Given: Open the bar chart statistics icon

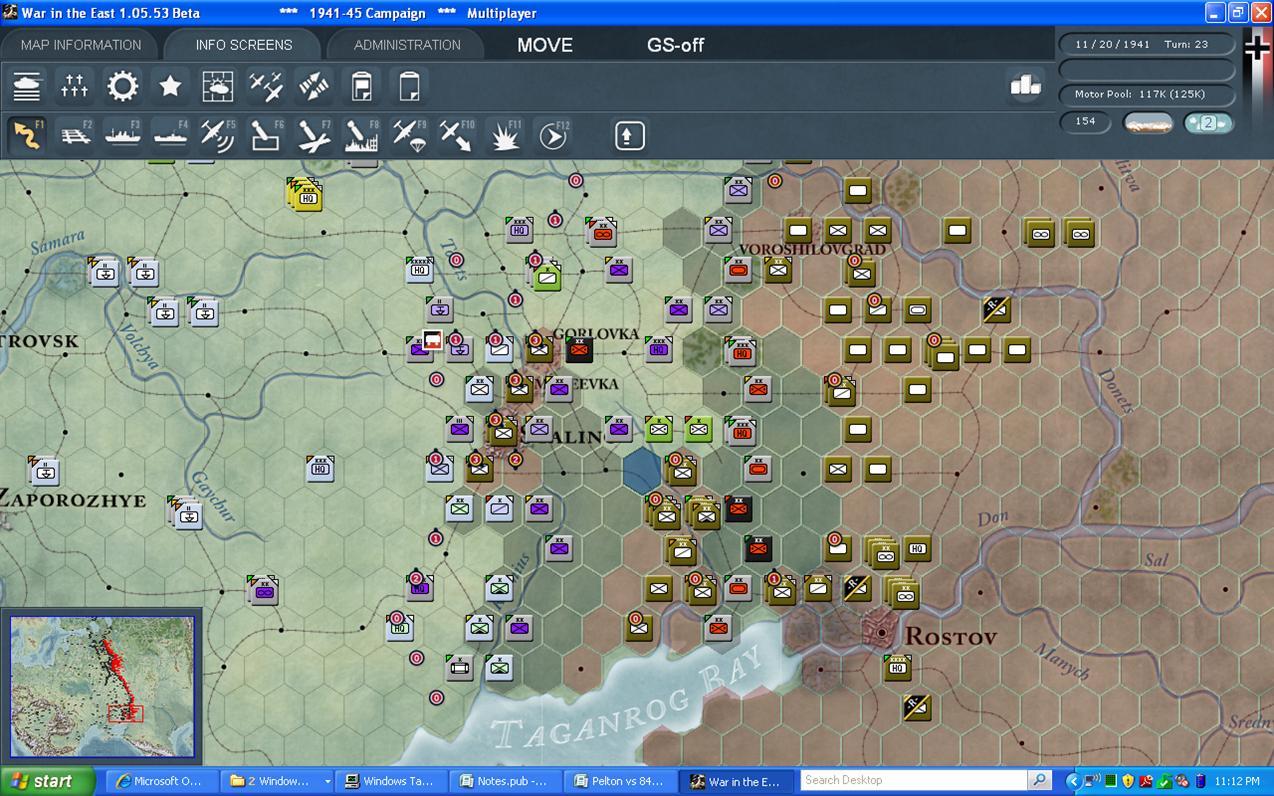Looking at the screenshot, I should (1026, 86).
